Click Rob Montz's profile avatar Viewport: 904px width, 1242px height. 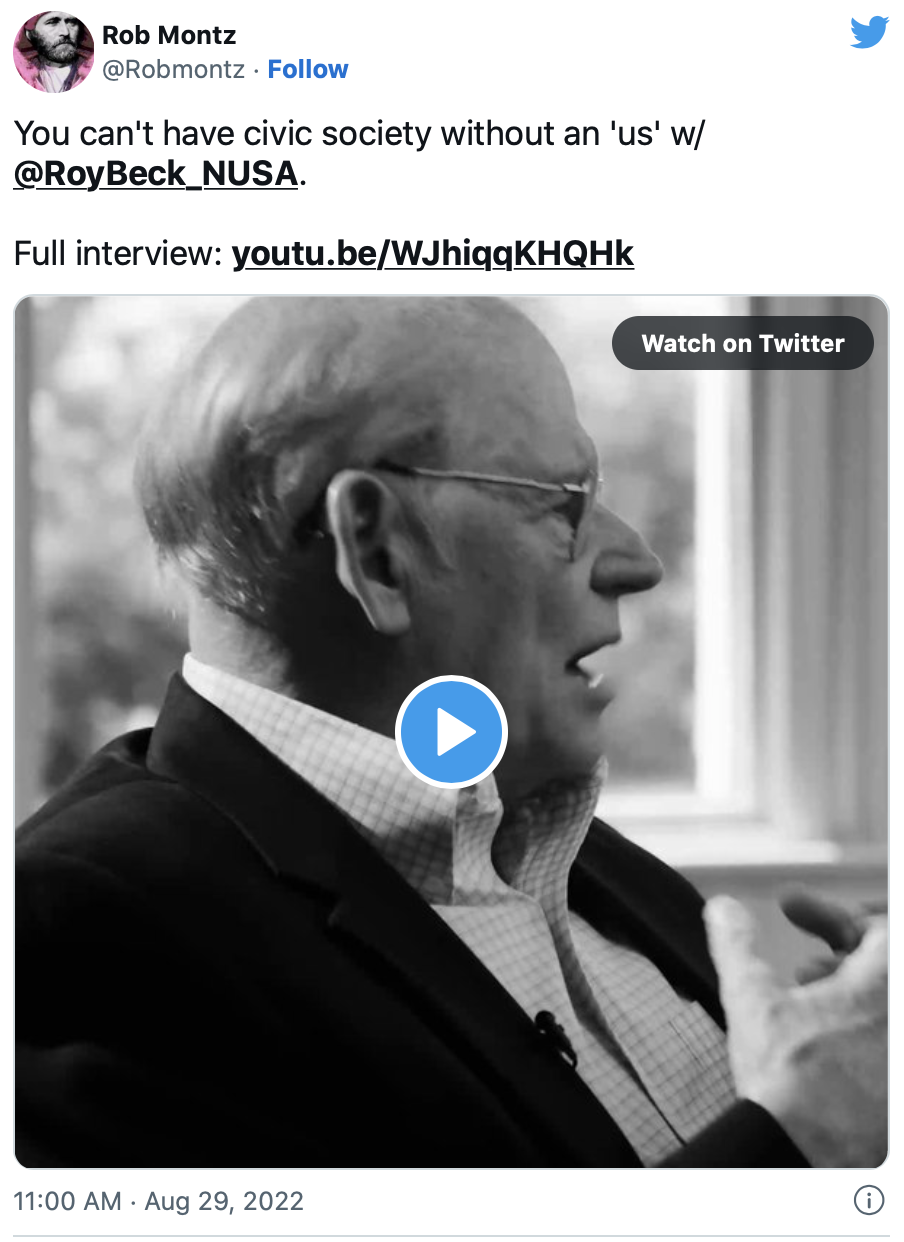point(53,53)
